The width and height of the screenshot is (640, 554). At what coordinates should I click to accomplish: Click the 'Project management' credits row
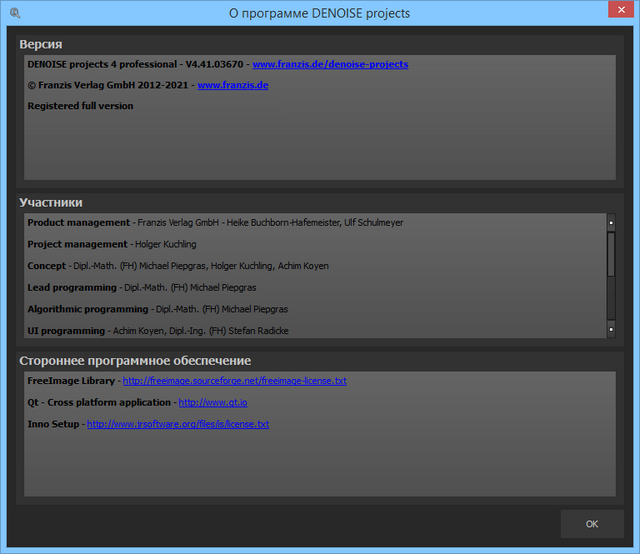pos(112,244)
